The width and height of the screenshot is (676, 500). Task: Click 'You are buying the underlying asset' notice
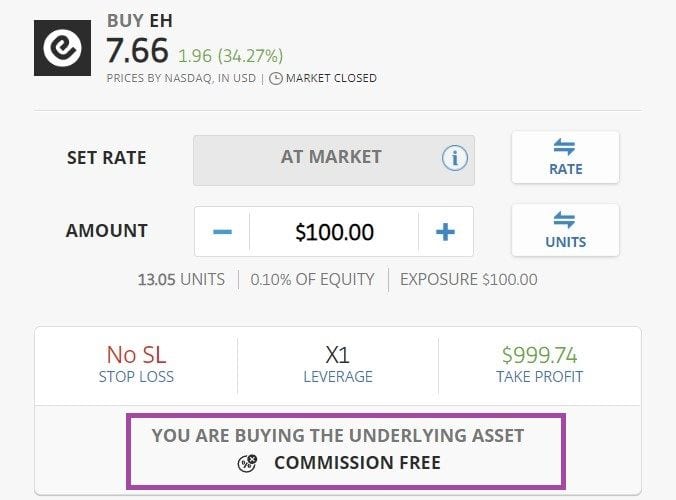[338, 436]
